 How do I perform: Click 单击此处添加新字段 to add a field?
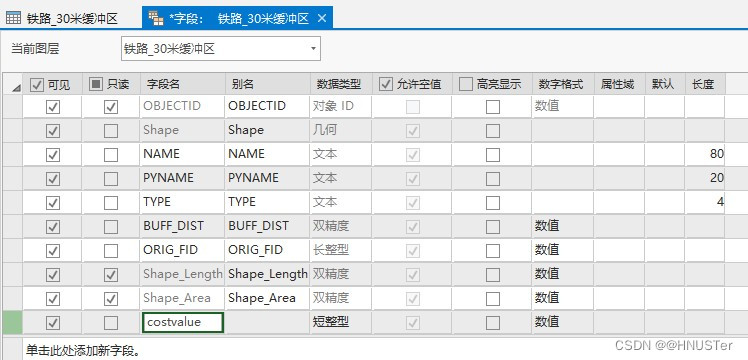[x=83, y=351]
